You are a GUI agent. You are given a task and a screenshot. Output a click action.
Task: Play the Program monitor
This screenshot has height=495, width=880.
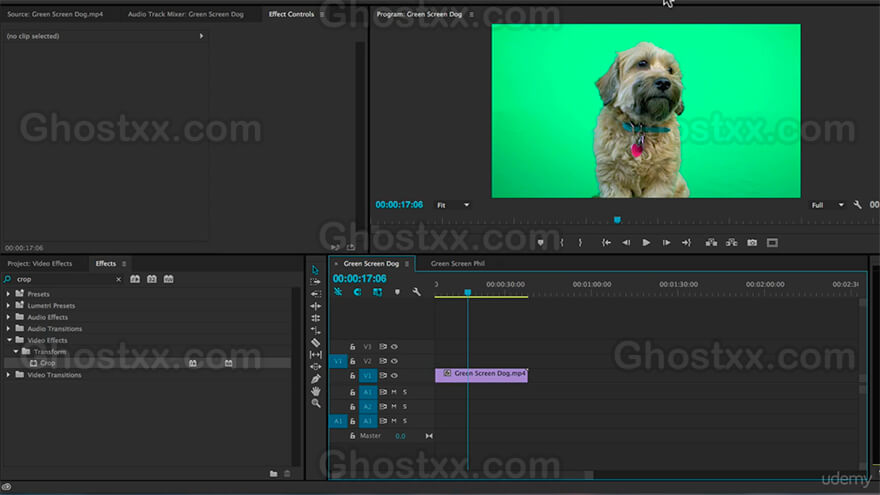click(x=646, y=242)
